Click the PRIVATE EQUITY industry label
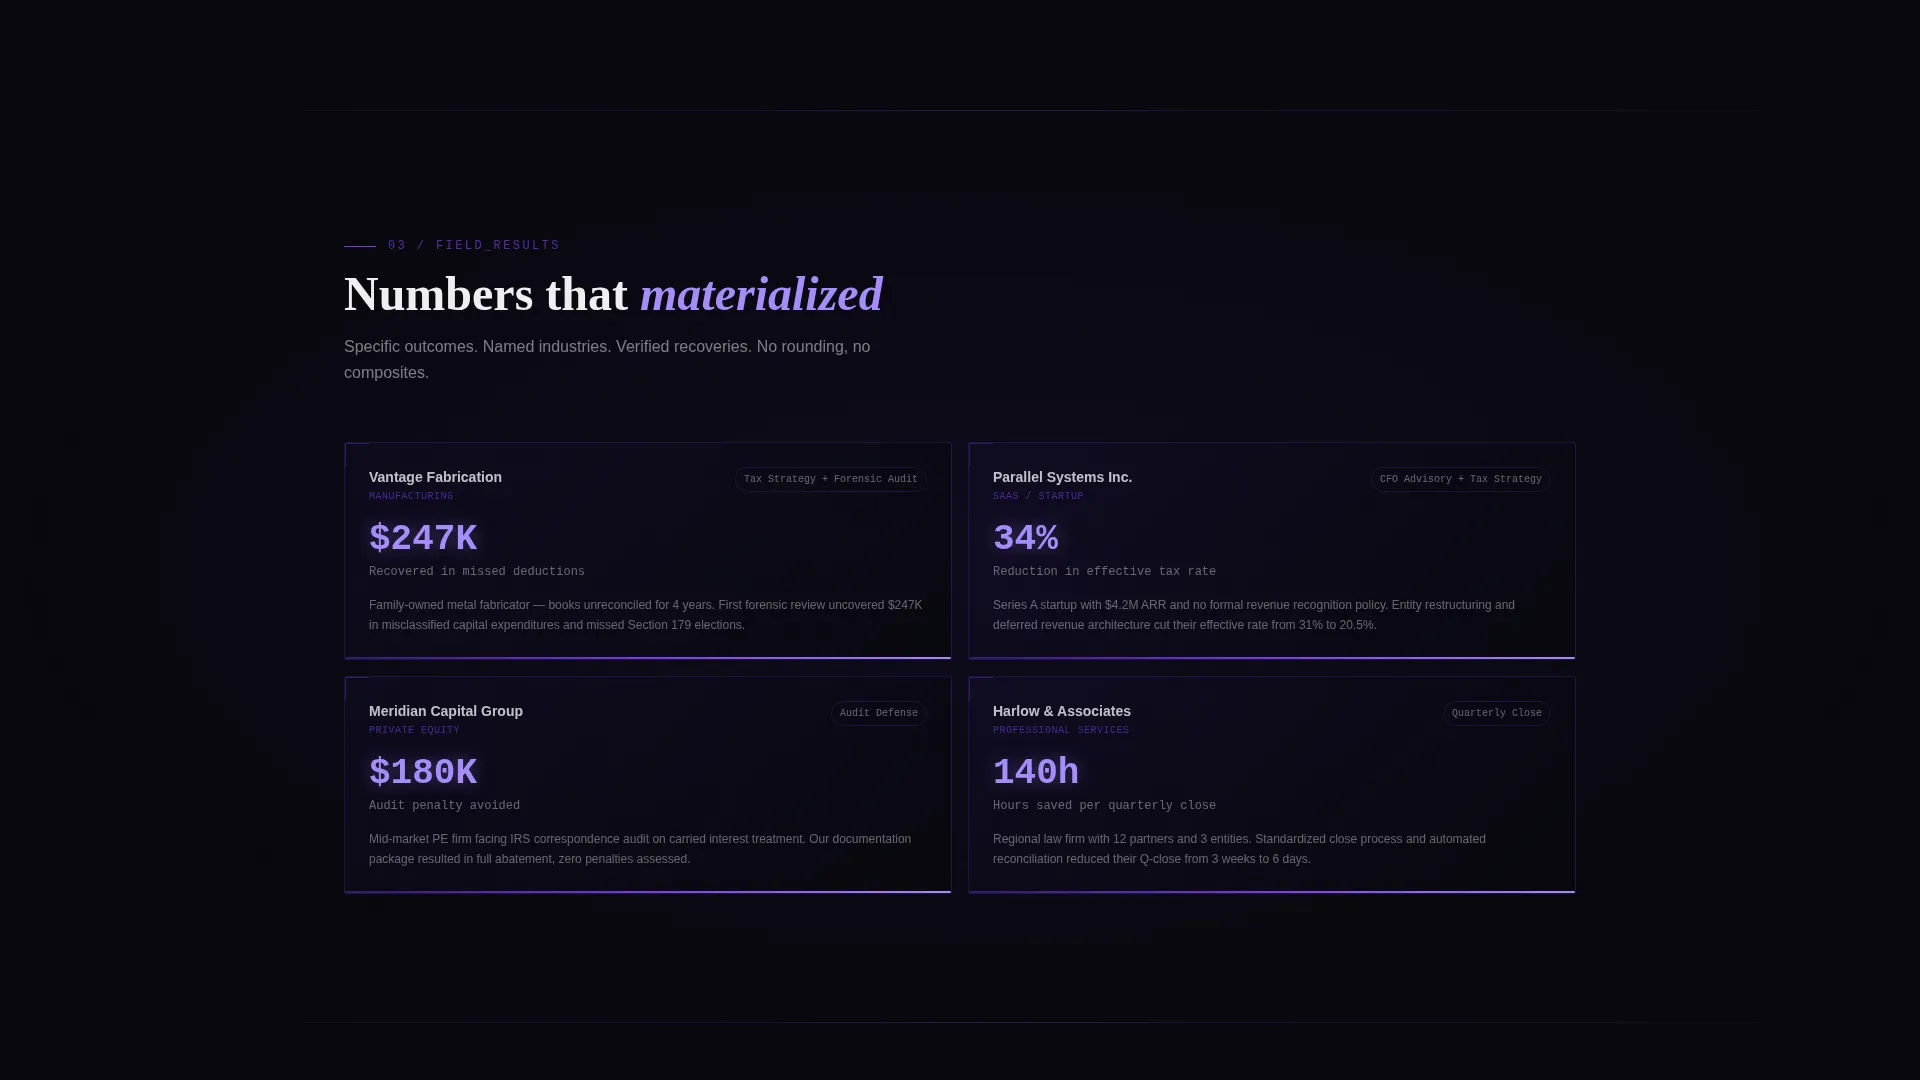Image resolution: width=1920 pixels, height=1080 pixels. [414, 731]
